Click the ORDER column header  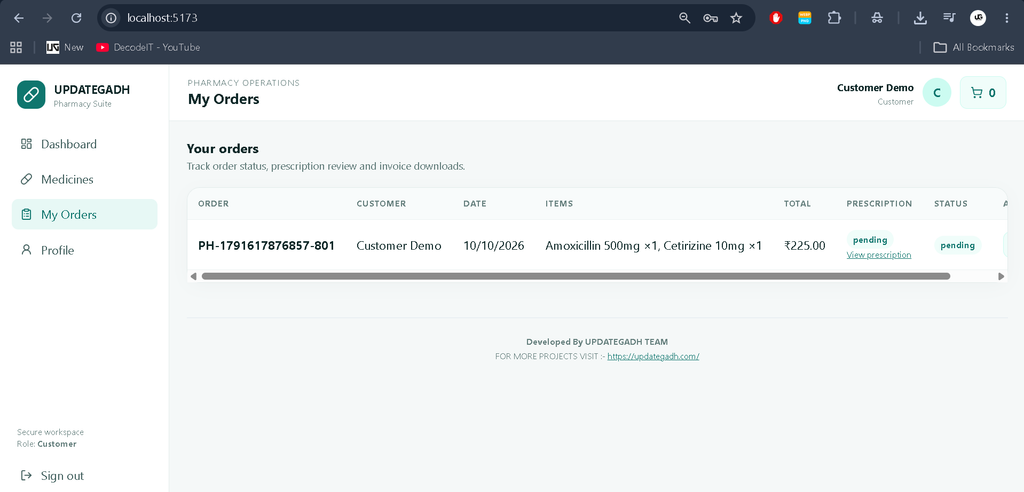click(214, 204)
